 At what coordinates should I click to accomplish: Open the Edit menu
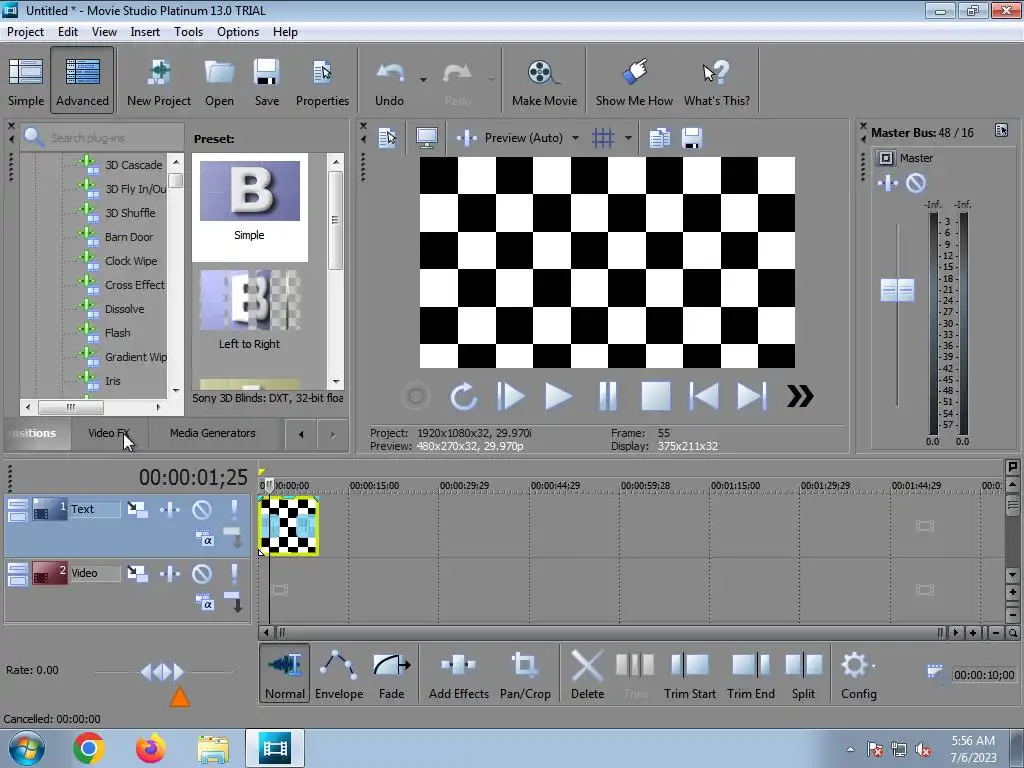67,32
